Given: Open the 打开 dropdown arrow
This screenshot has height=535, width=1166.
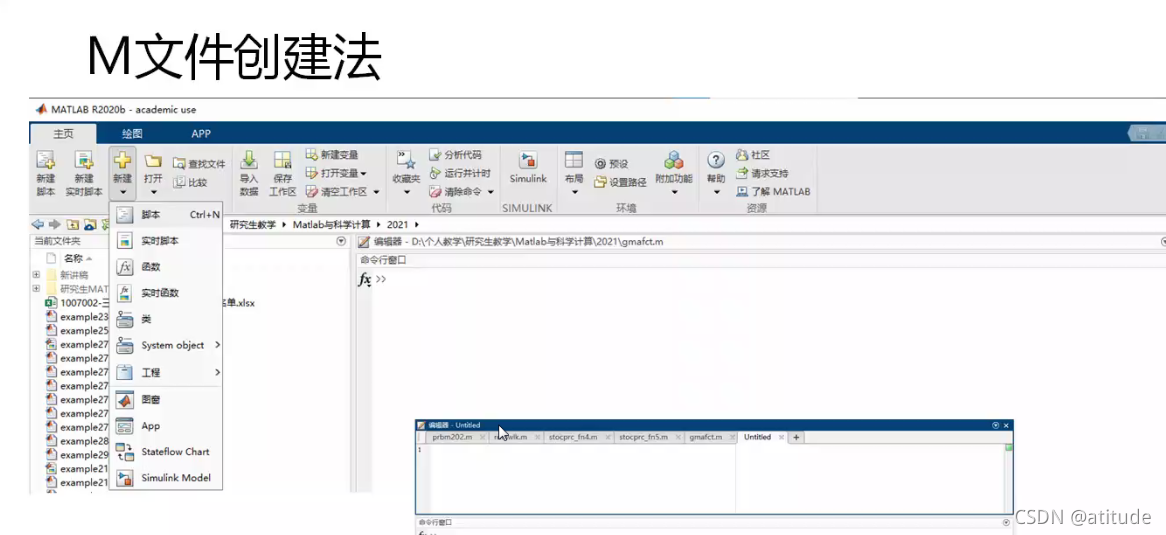Looking at the screenshot, I should click(x=152, y=192).
